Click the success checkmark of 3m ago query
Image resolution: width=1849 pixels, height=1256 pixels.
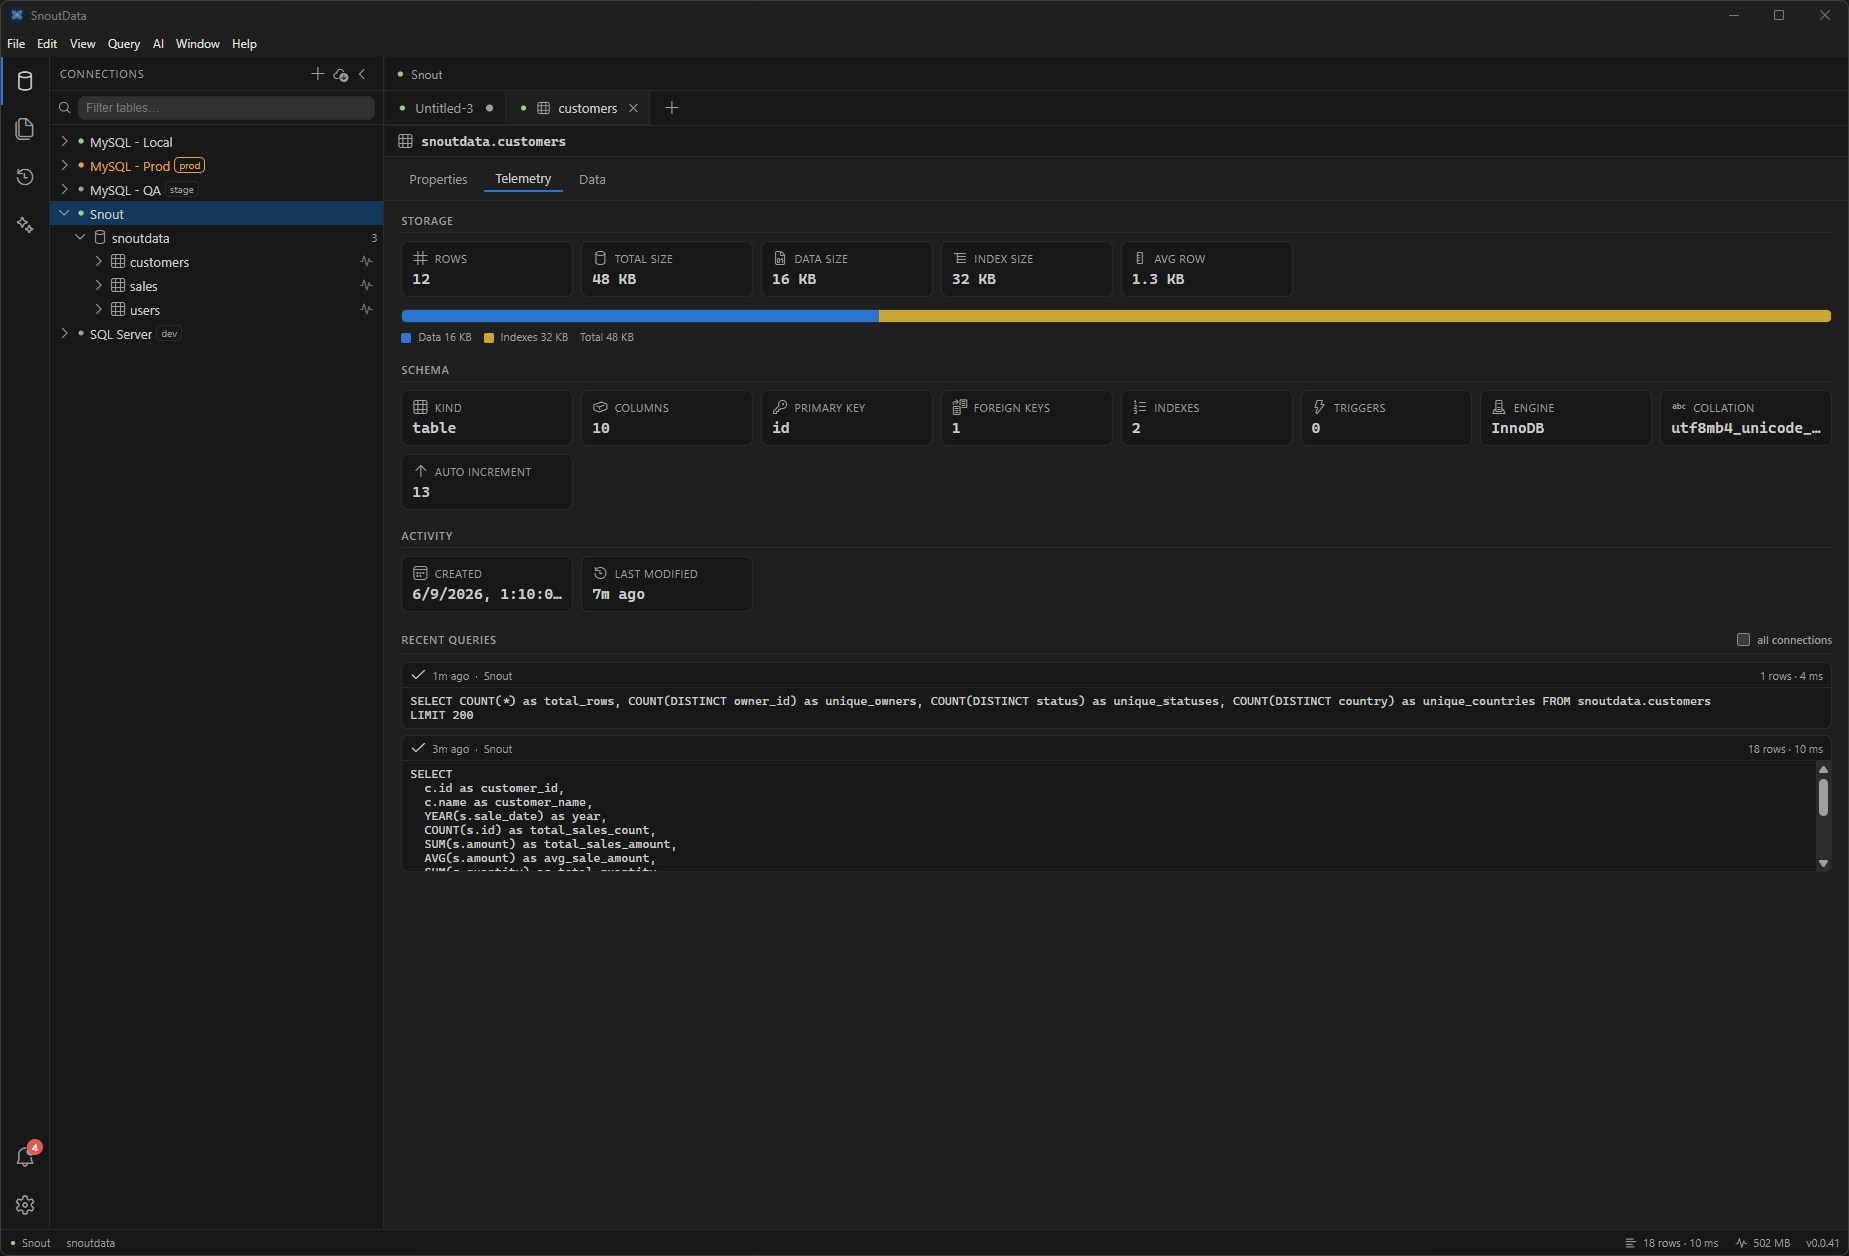418,748
